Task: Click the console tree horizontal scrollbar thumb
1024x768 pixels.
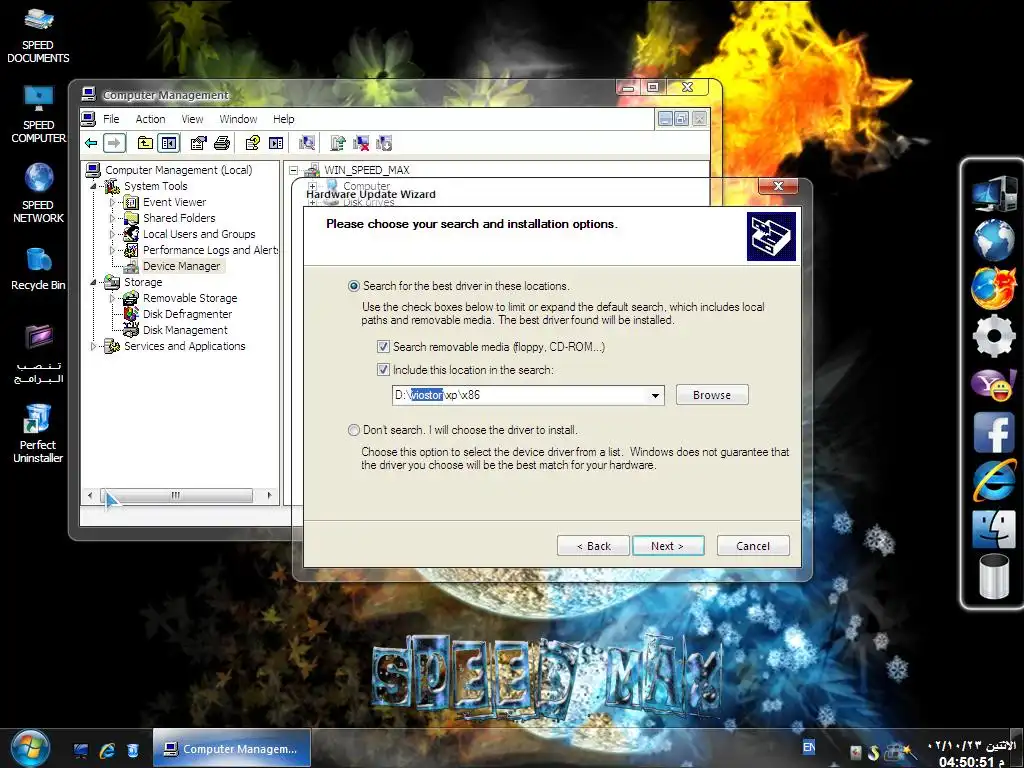Action: 176,496
